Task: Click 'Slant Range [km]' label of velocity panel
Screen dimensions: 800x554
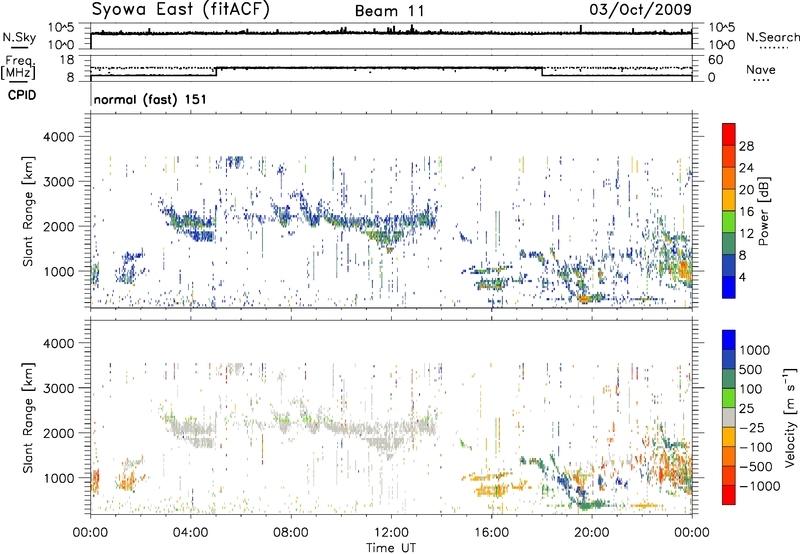Action: click(28, 417)
